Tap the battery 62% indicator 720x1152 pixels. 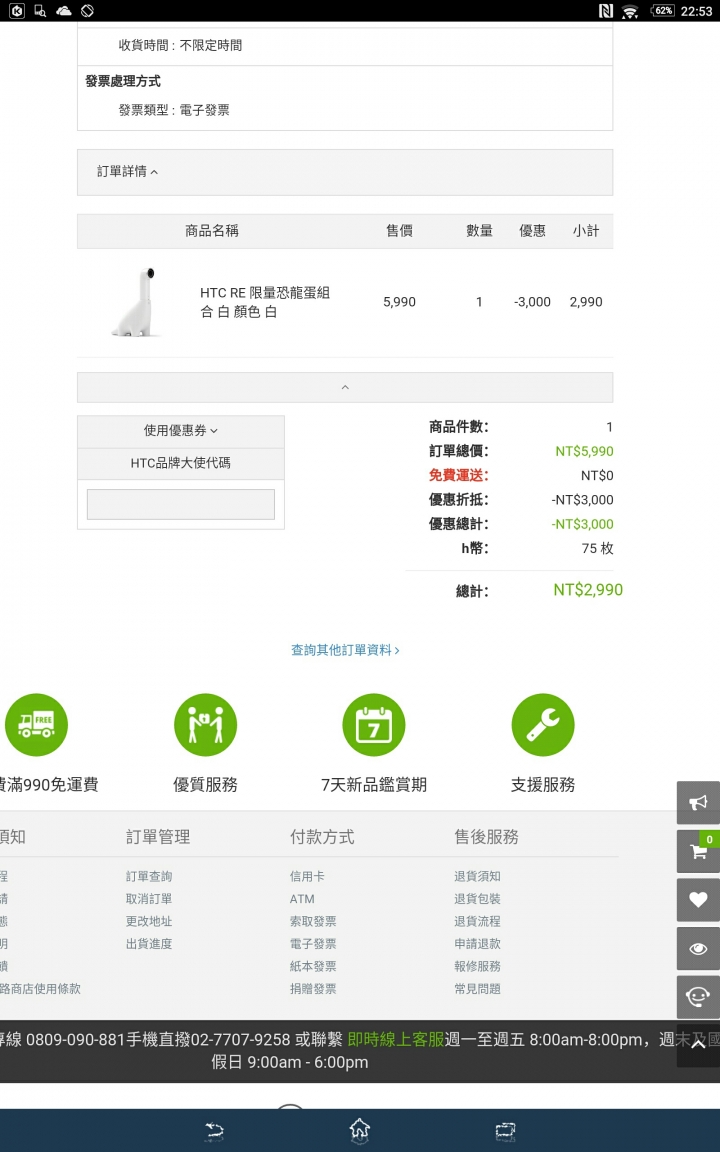(663, 11)
